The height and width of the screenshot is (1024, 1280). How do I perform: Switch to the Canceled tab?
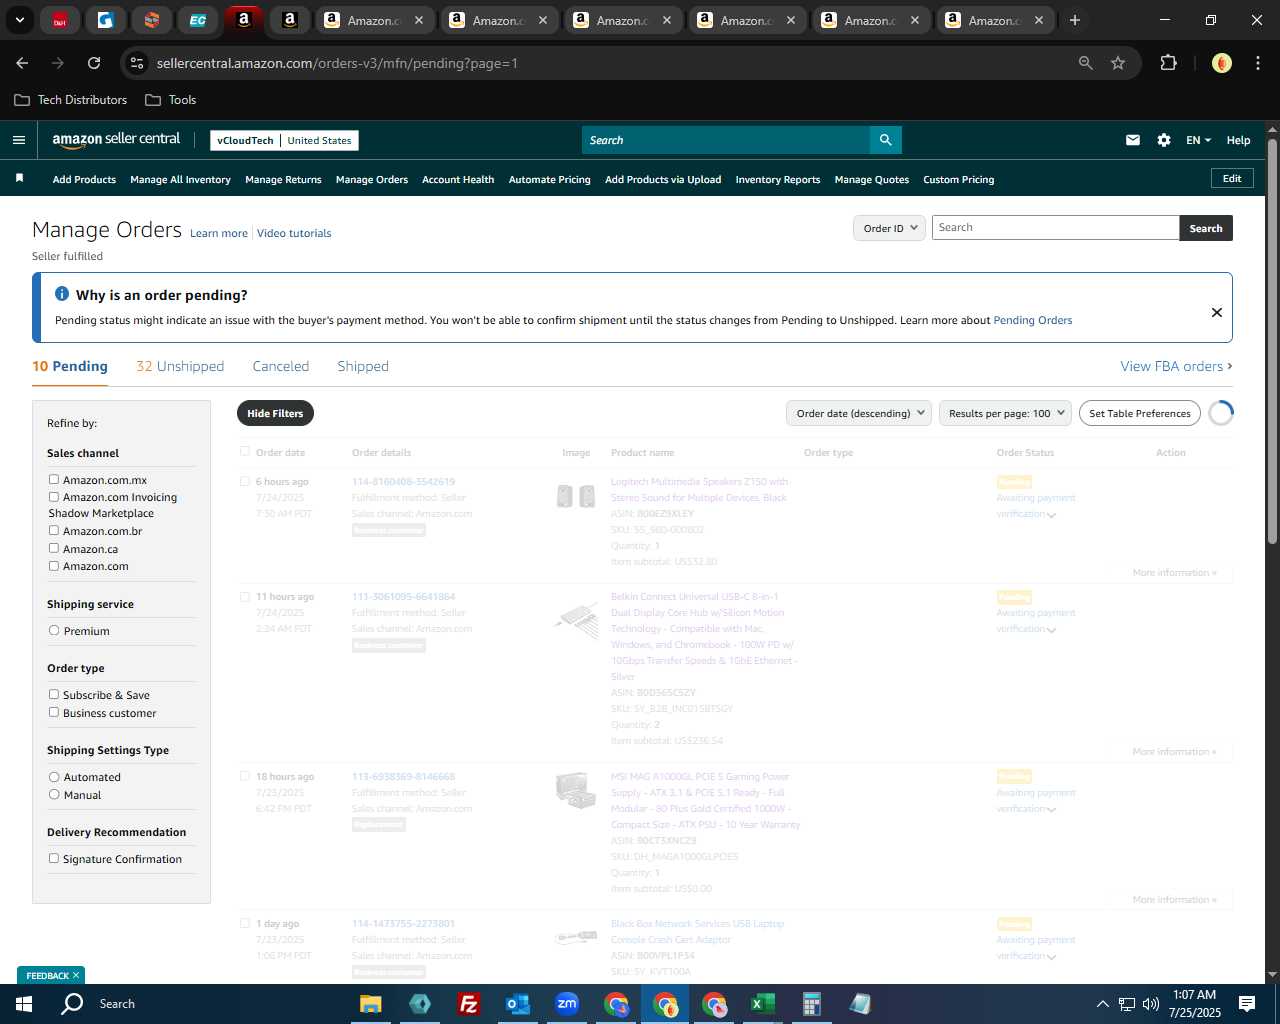(281, 367)
